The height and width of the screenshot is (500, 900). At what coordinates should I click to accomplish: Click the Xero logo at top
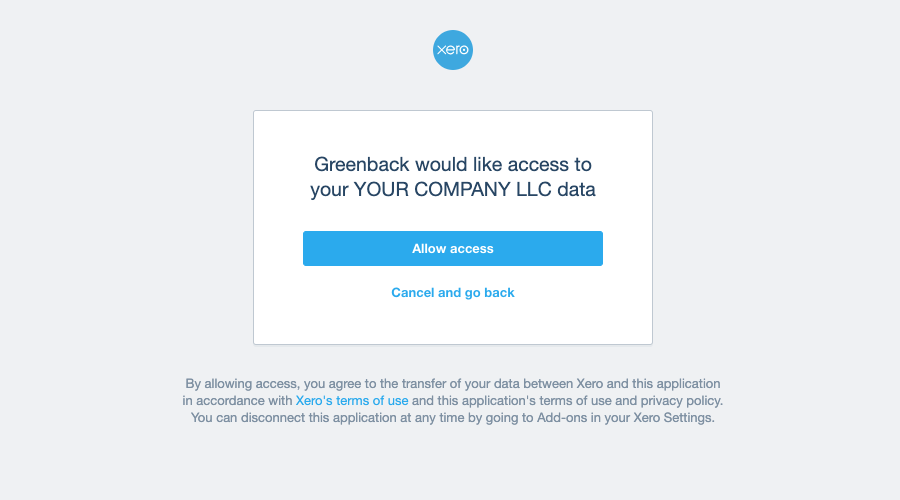tap(452, 50)
